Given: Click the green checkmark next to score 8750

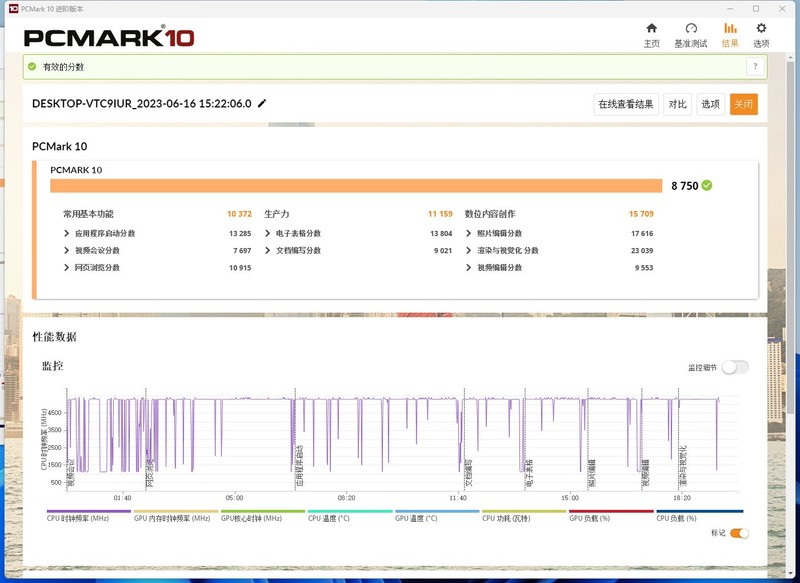Looking at the screenshot, I should point(707,186).
